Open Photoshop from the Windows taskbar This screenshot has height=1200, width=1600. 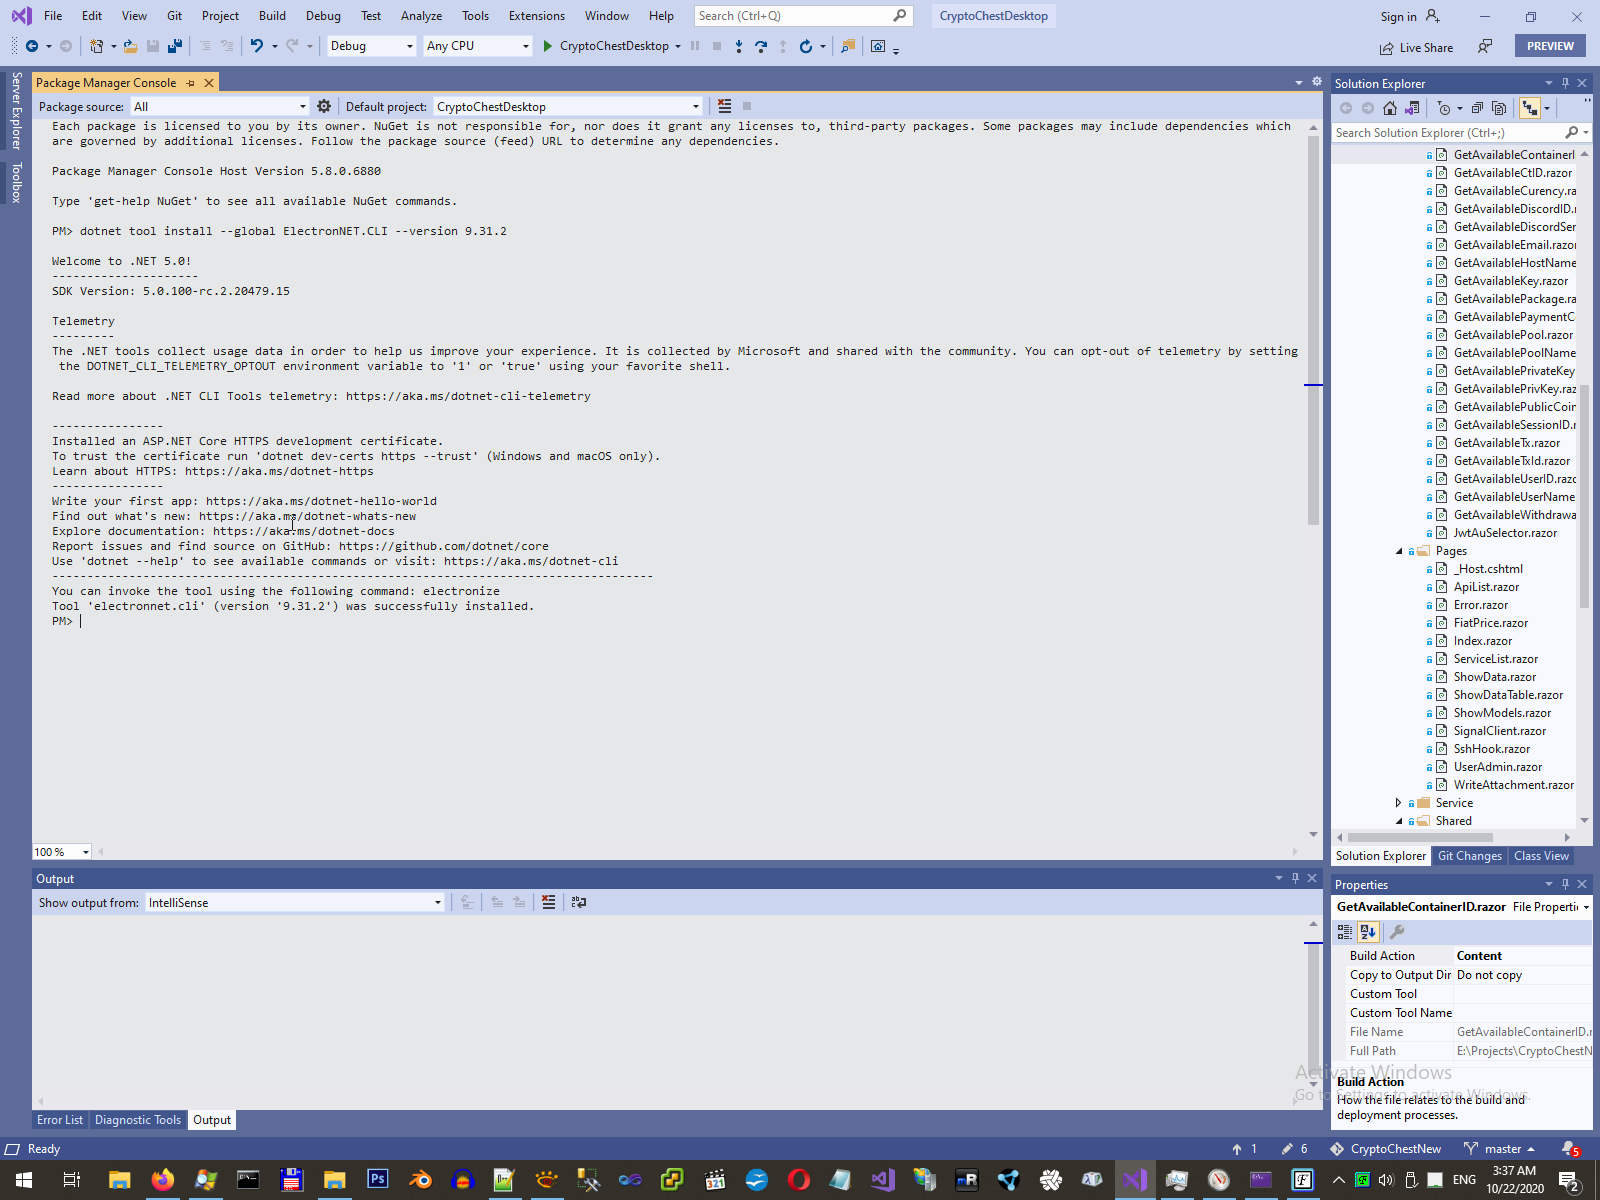point(377,1180)
